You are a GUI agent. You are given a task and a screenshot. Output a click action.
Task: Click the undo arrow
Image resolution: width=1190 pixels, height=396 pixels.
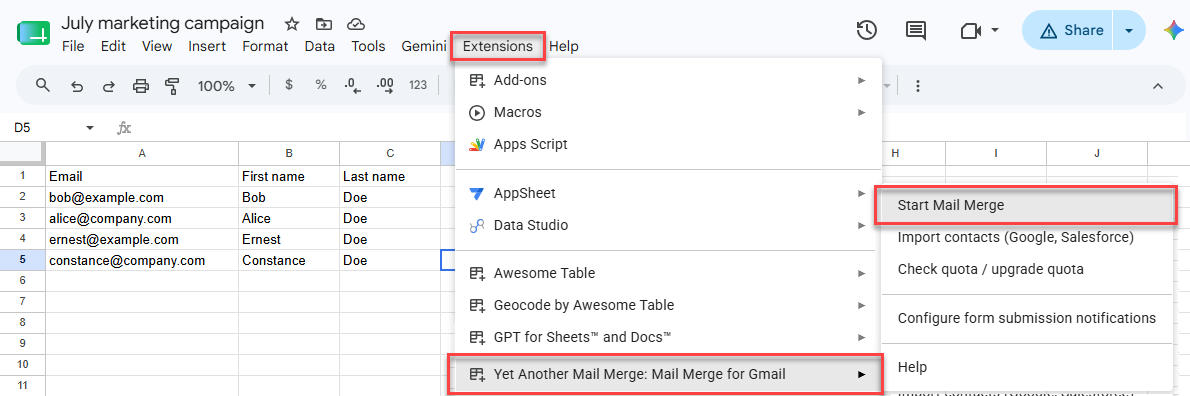click(77, 86)
